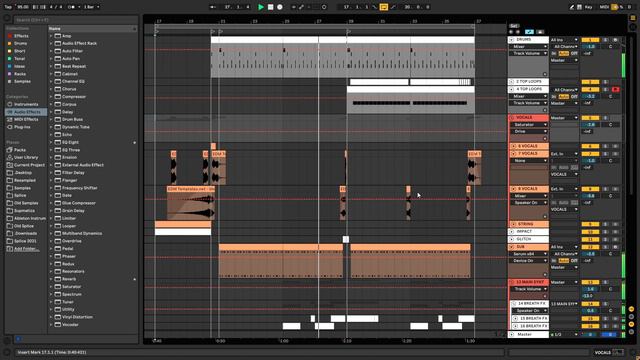Toggle DRUMS track activator

590,40
